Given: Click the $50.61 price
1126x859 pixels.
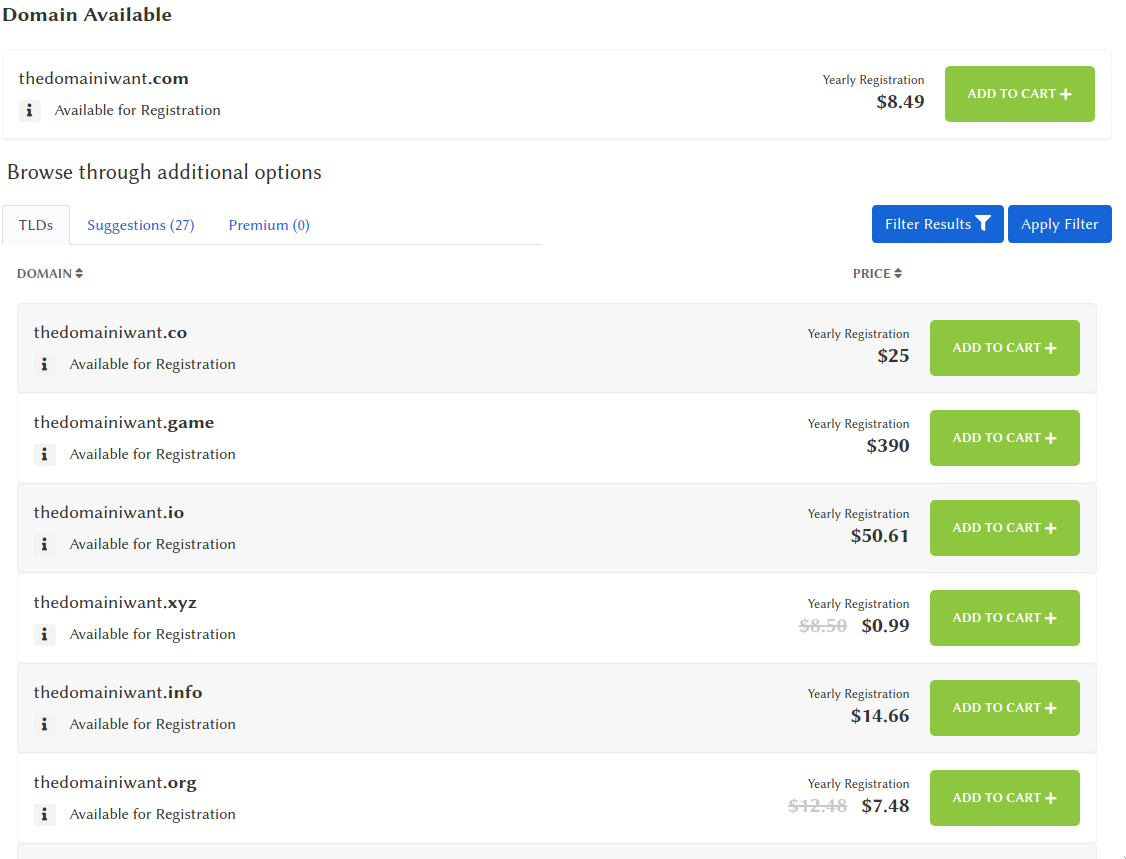Looking at the screenshot, I should 880,536.
